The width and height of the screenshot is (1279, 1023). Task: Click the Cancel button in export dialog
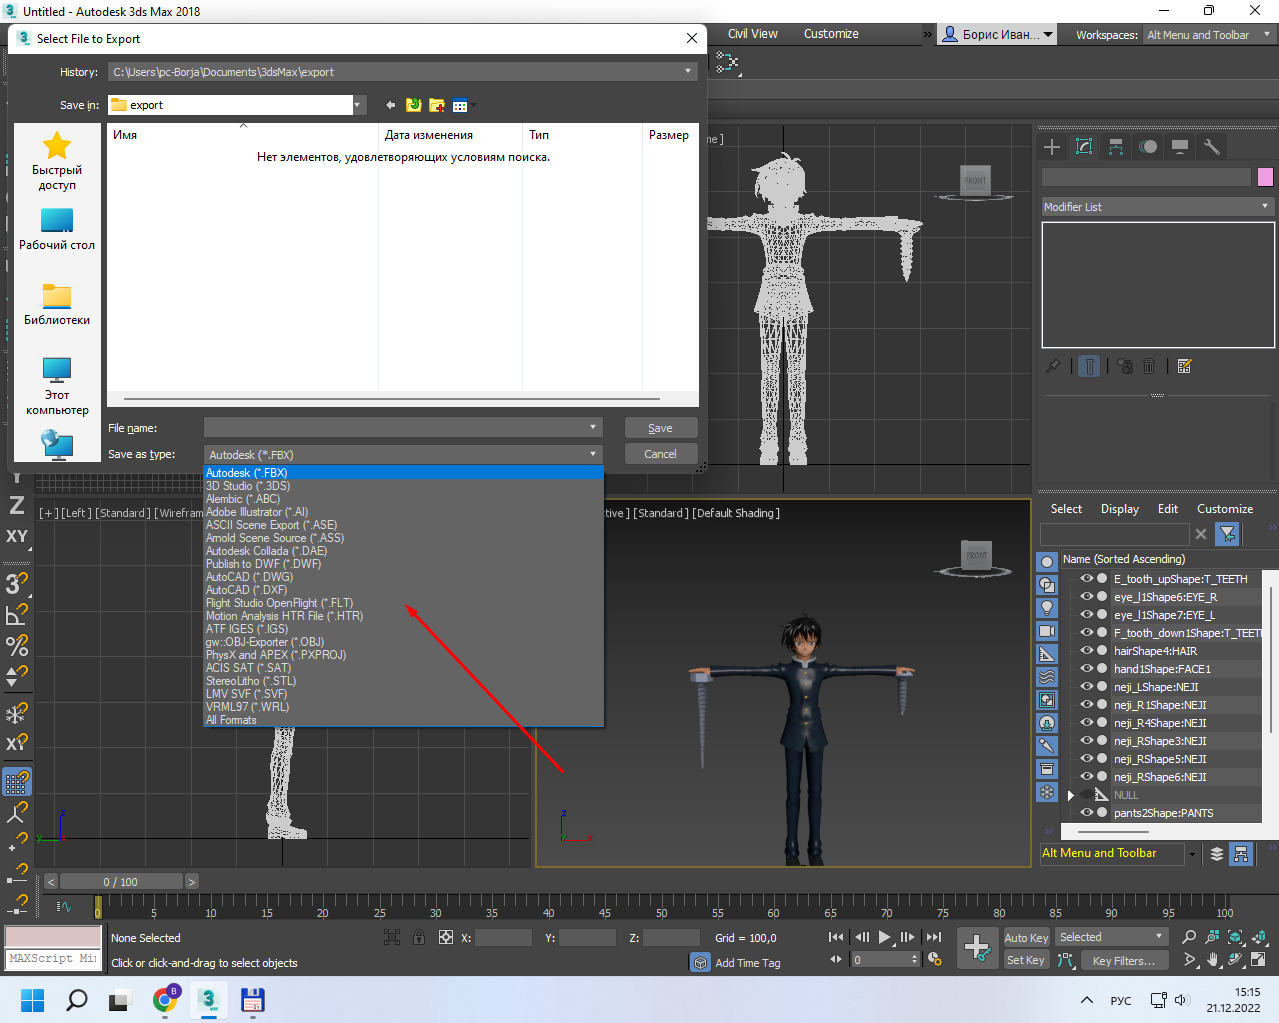(x=660, y=454)
